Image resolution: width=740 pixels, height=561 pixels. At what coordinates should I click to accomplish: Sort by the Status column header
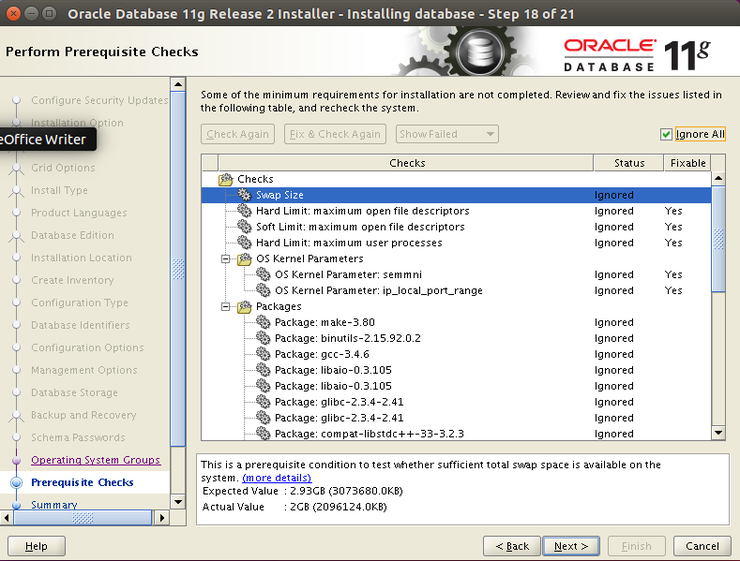[x=629, y=163]
